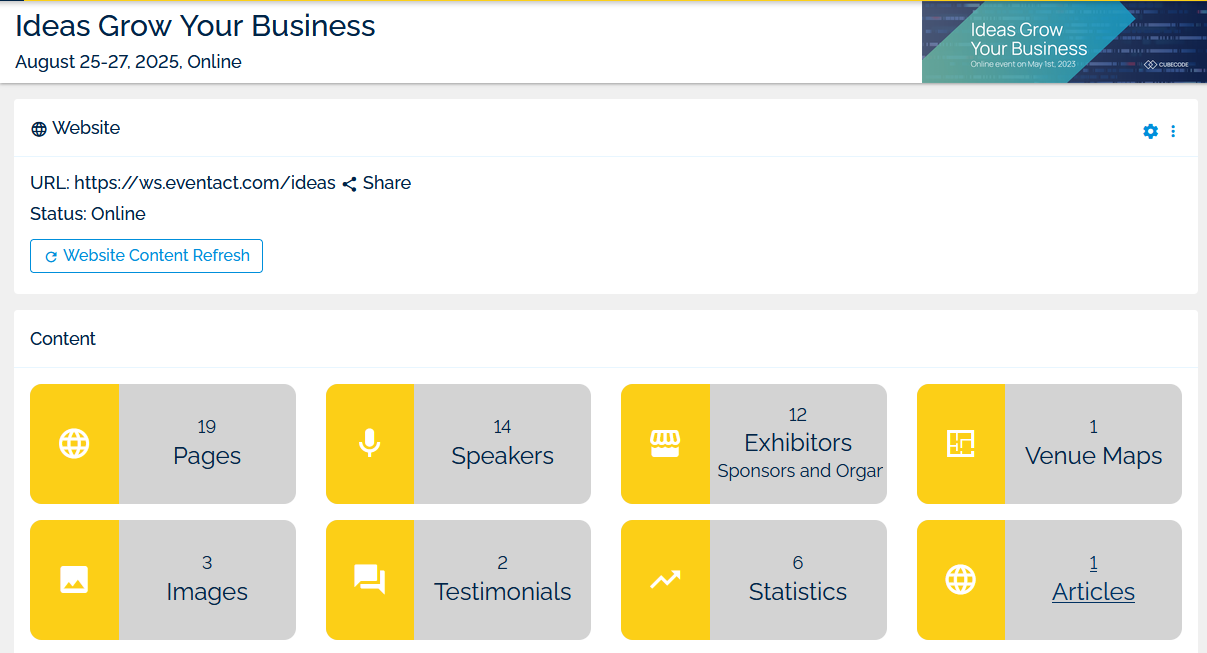
Task: Click the event title Ideas Grow Your Business
Action: (x=194, y=26)
